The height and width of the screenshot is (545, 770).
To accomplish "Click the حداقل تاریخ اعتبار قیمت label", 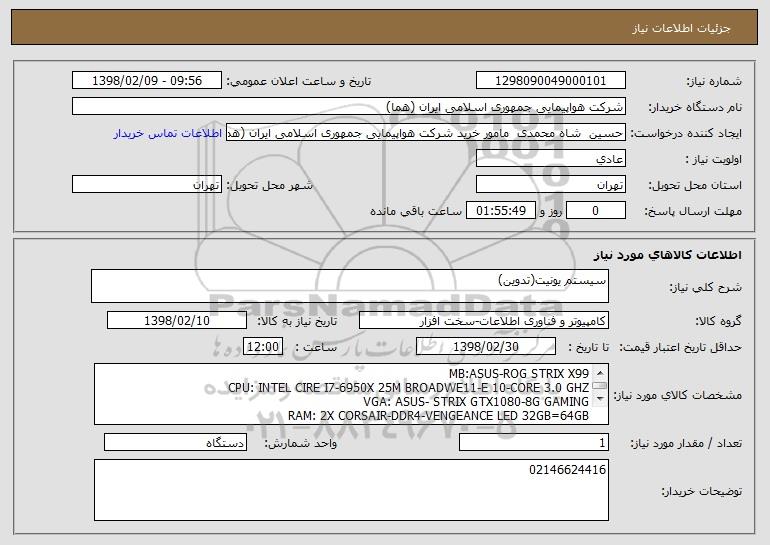I will 680,347.
